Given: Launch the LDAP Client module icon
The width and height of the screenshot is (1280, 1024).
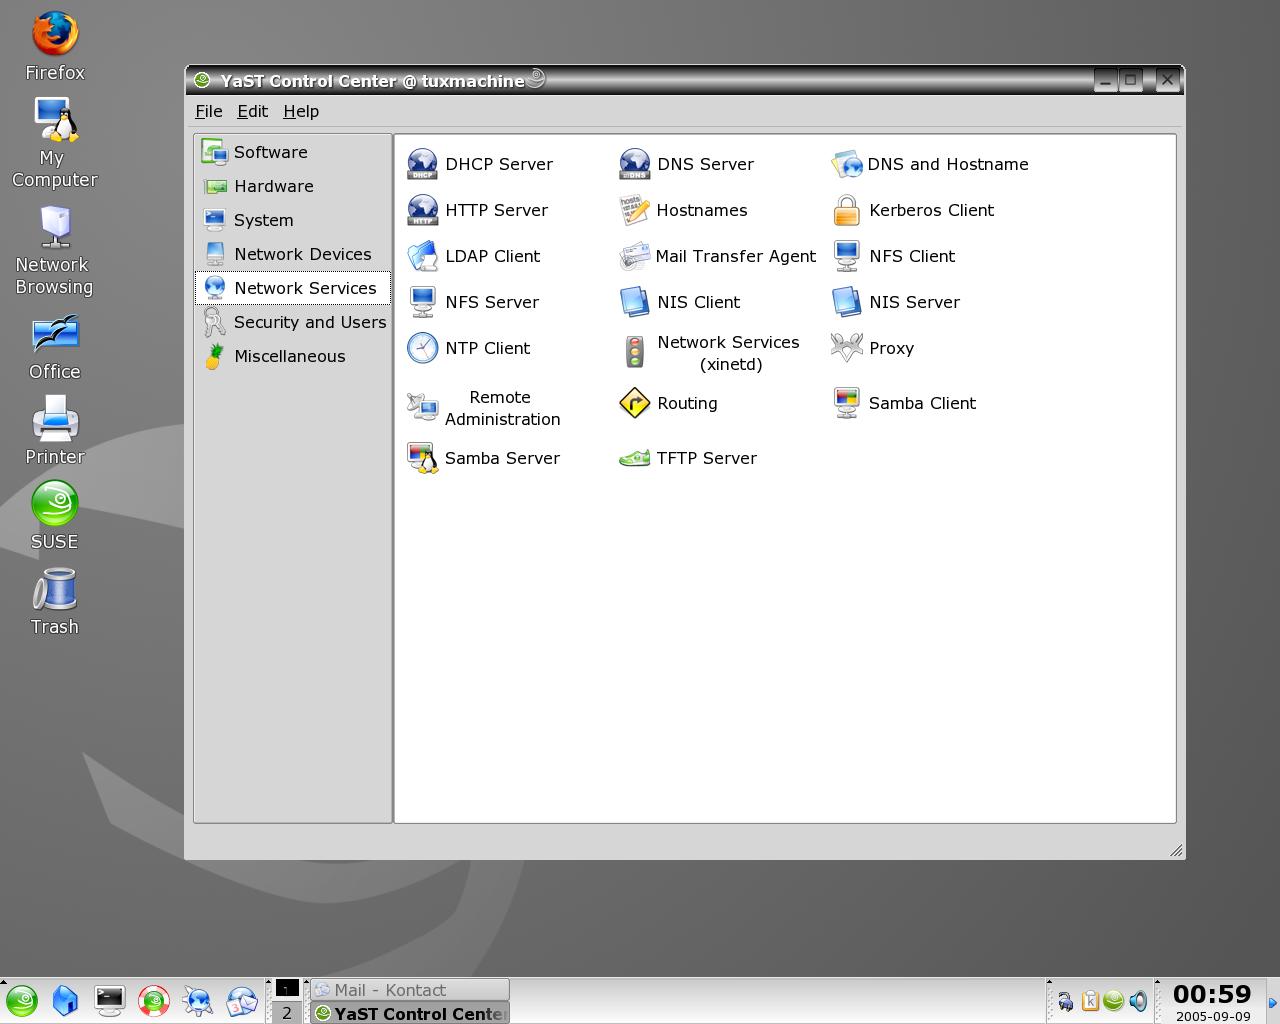Looking at the screenshot, I should (x=423, y=256).
